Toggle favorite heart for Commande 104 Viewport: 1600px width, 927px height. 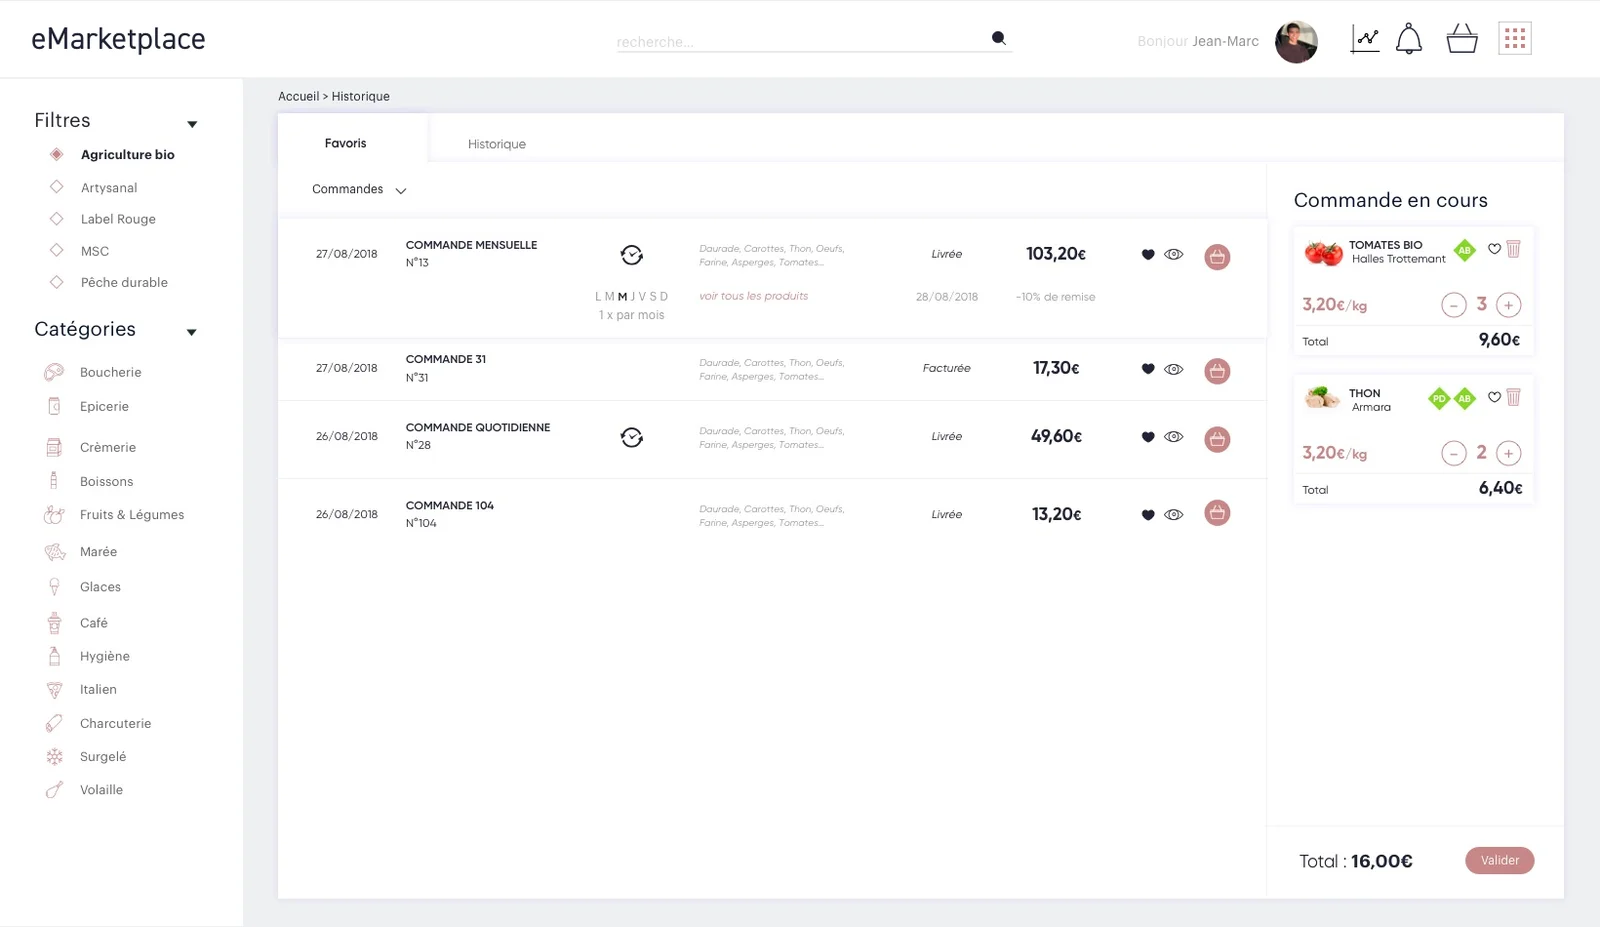pos(1148,515)
